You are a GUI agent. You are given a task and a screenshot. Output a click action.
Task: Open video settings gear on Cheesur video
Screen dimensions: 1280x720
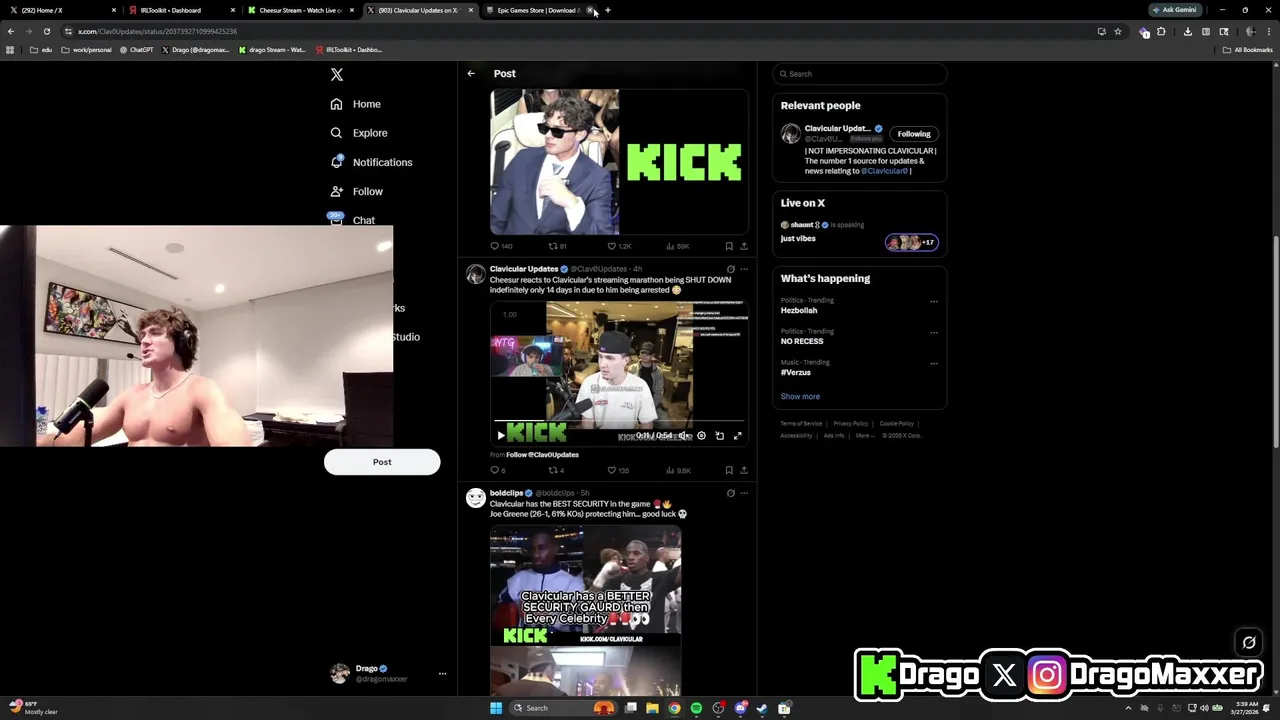click(x=701, y=436)
